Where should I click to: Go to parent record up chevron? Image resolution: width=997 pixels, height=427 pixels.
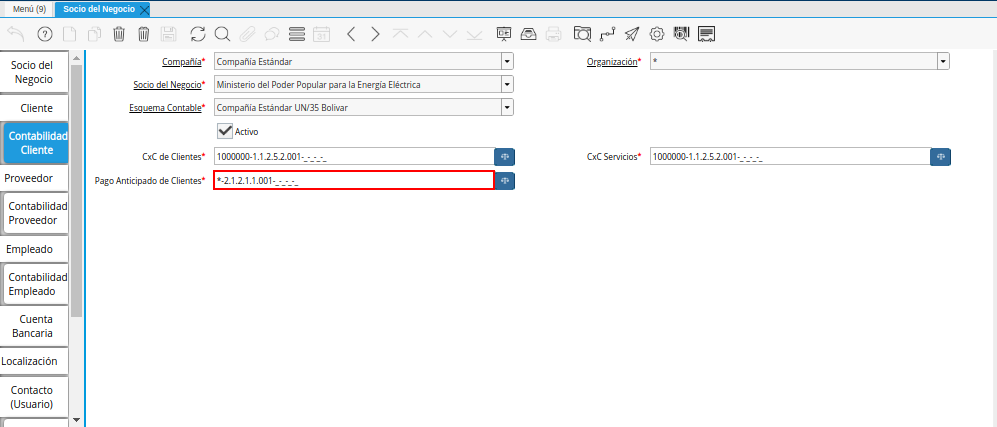click(425, 34)
